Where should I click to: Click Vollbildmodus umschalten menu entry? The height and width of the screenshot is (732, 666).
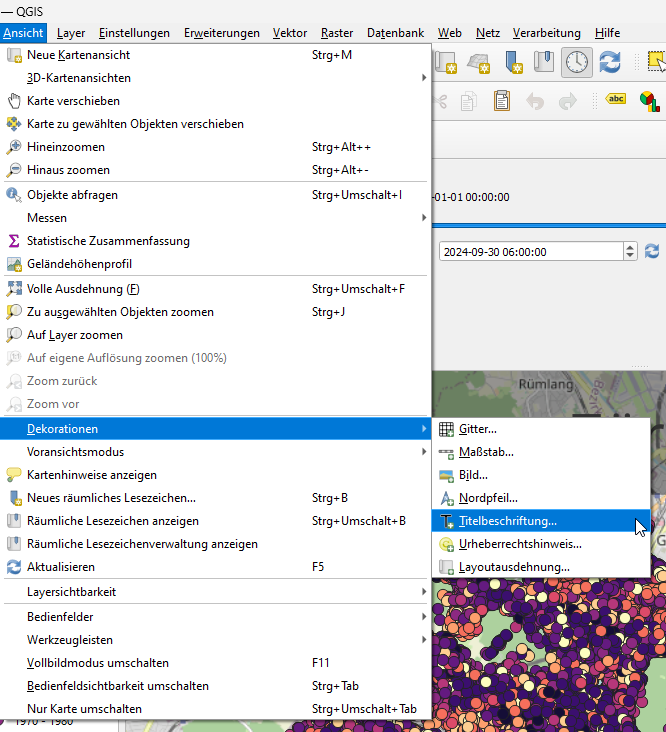tap(98, 663)
